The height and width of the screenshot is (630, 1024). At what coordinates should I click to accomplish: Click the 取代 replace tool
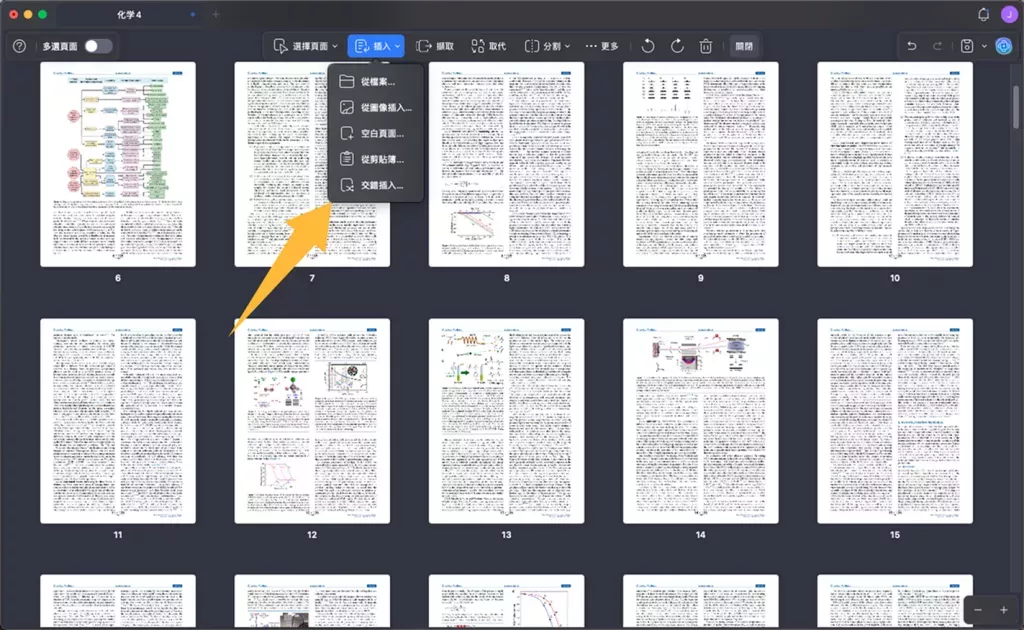pos(488,46)
